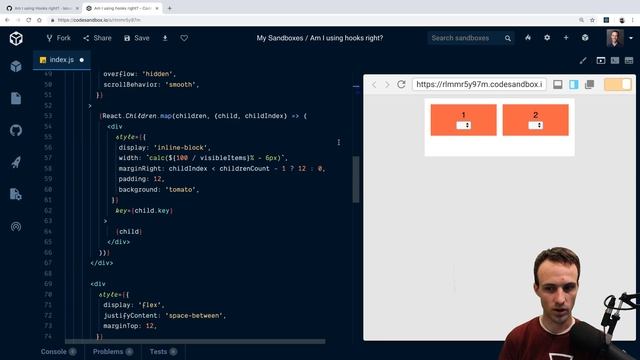
Task: Switch to split editor layout icon
Action: (x=615, y=61)
